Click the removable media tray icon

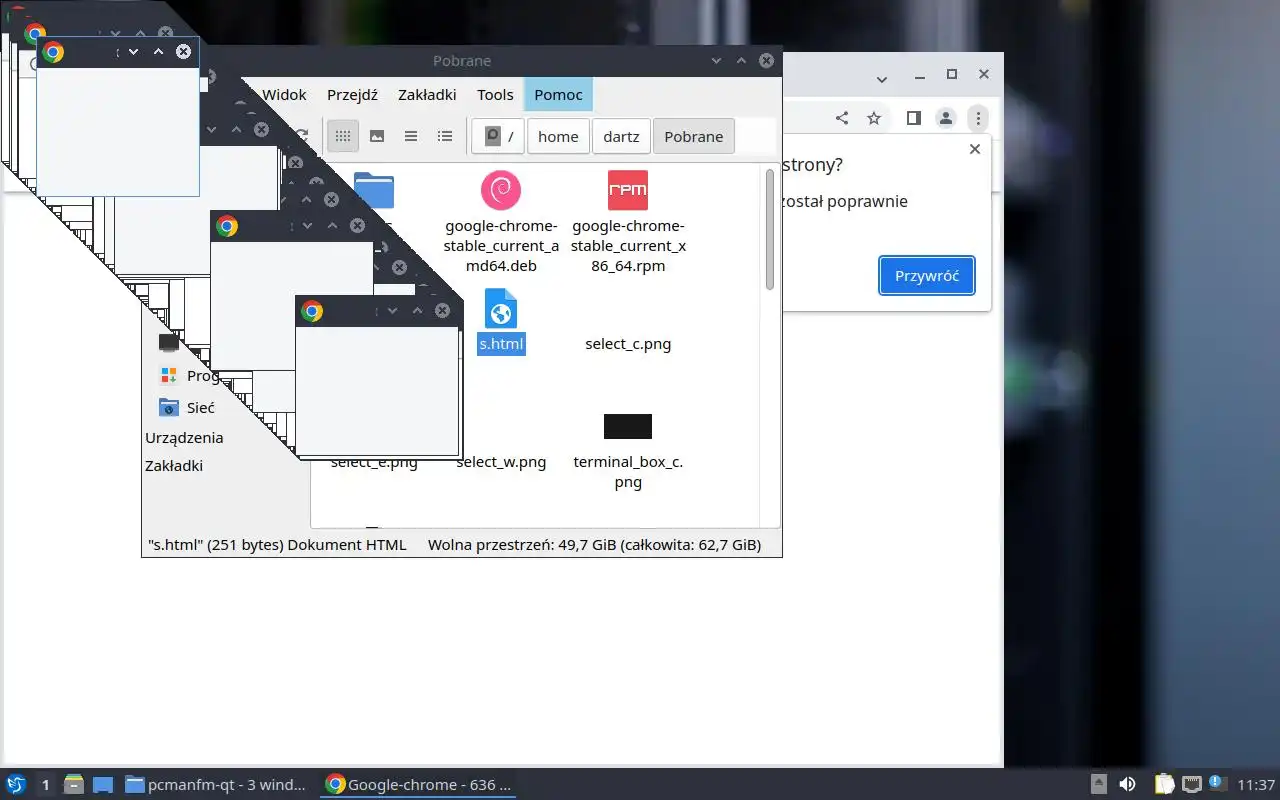(1098, 784)
